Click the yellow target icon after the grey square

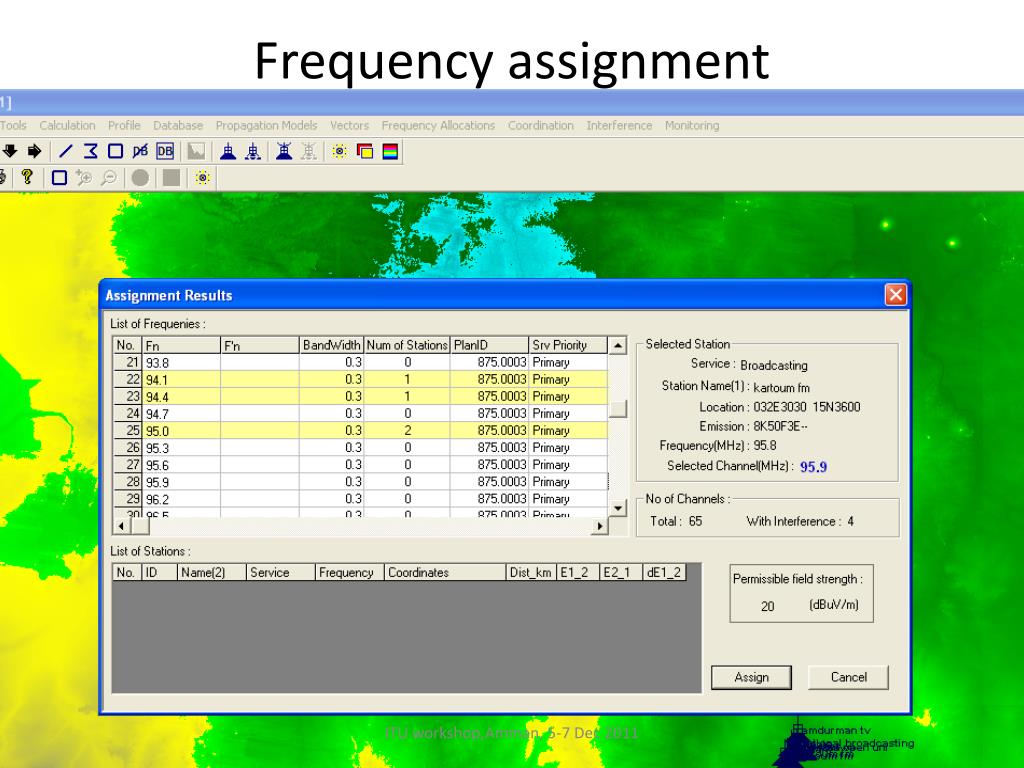(x=202, y=177)
